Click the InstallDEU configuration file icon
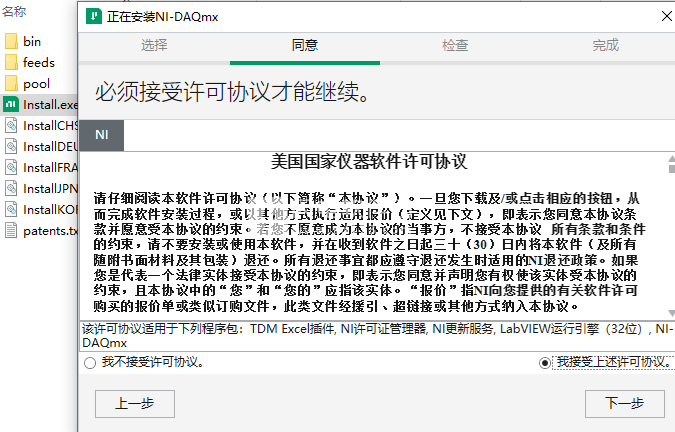675x432 pixels. [11, 146]
